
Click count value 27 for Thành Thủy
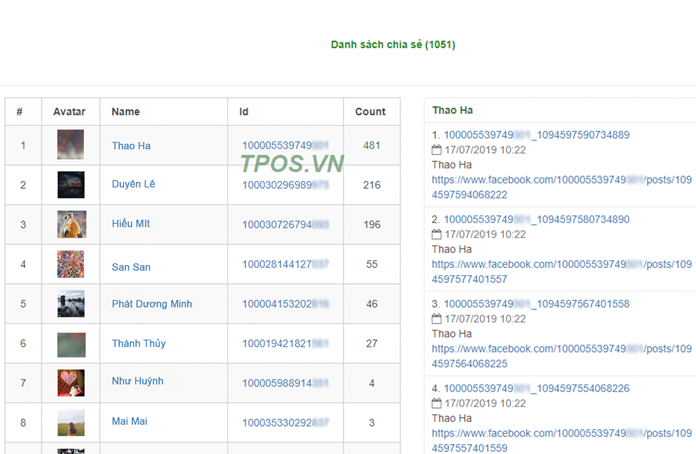(372, 343)
